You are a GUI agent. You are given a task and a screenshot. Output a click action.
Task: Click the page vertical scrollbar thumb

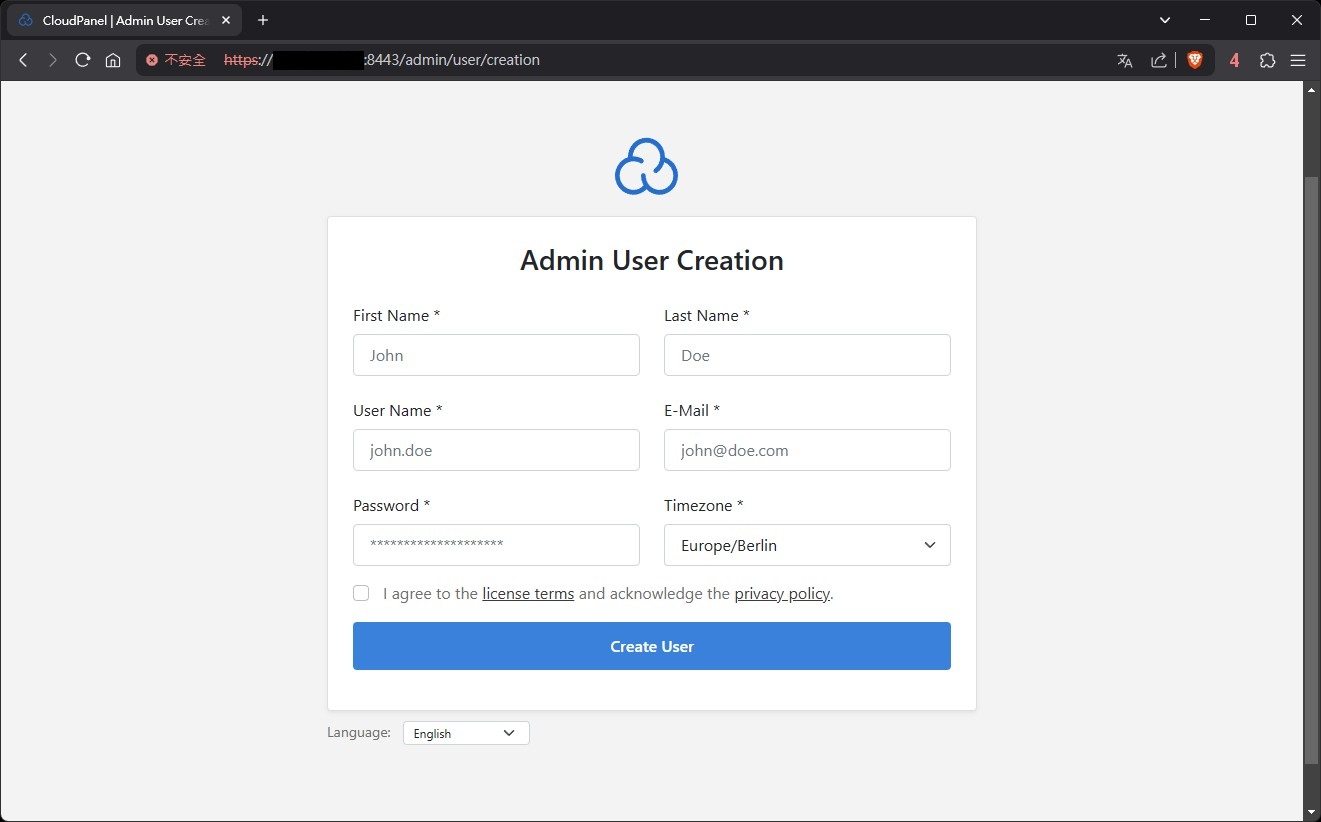1312,470
